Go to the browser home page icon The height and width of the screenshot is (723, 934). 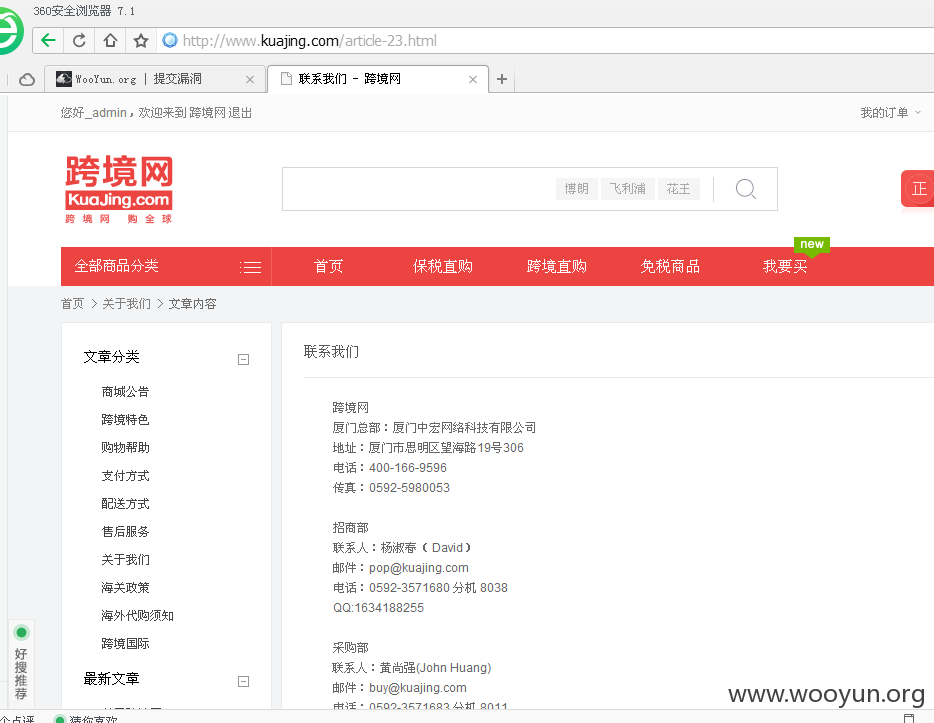click(110, 40)
